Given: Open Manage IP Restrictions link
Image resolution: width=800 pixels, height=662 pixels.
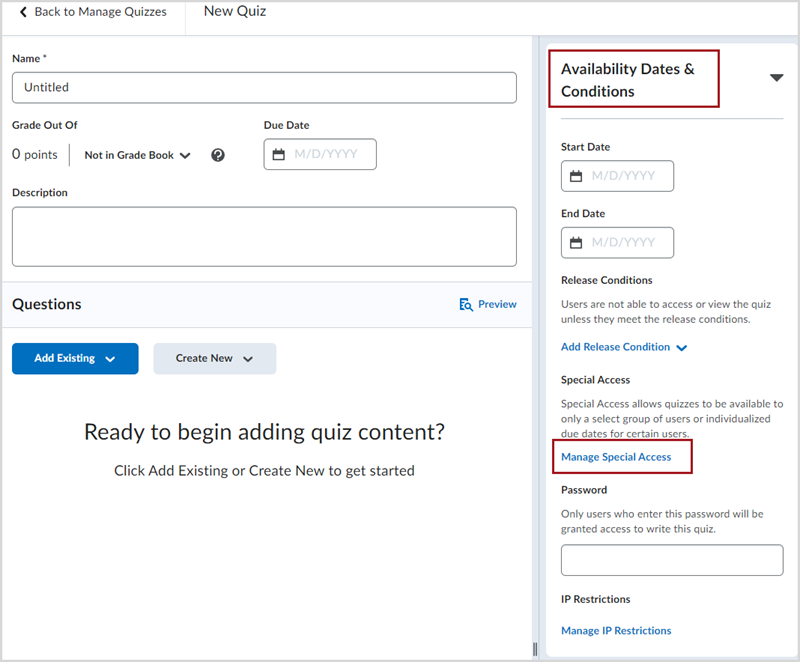Looking at the screenshot, I should point(616,631).
